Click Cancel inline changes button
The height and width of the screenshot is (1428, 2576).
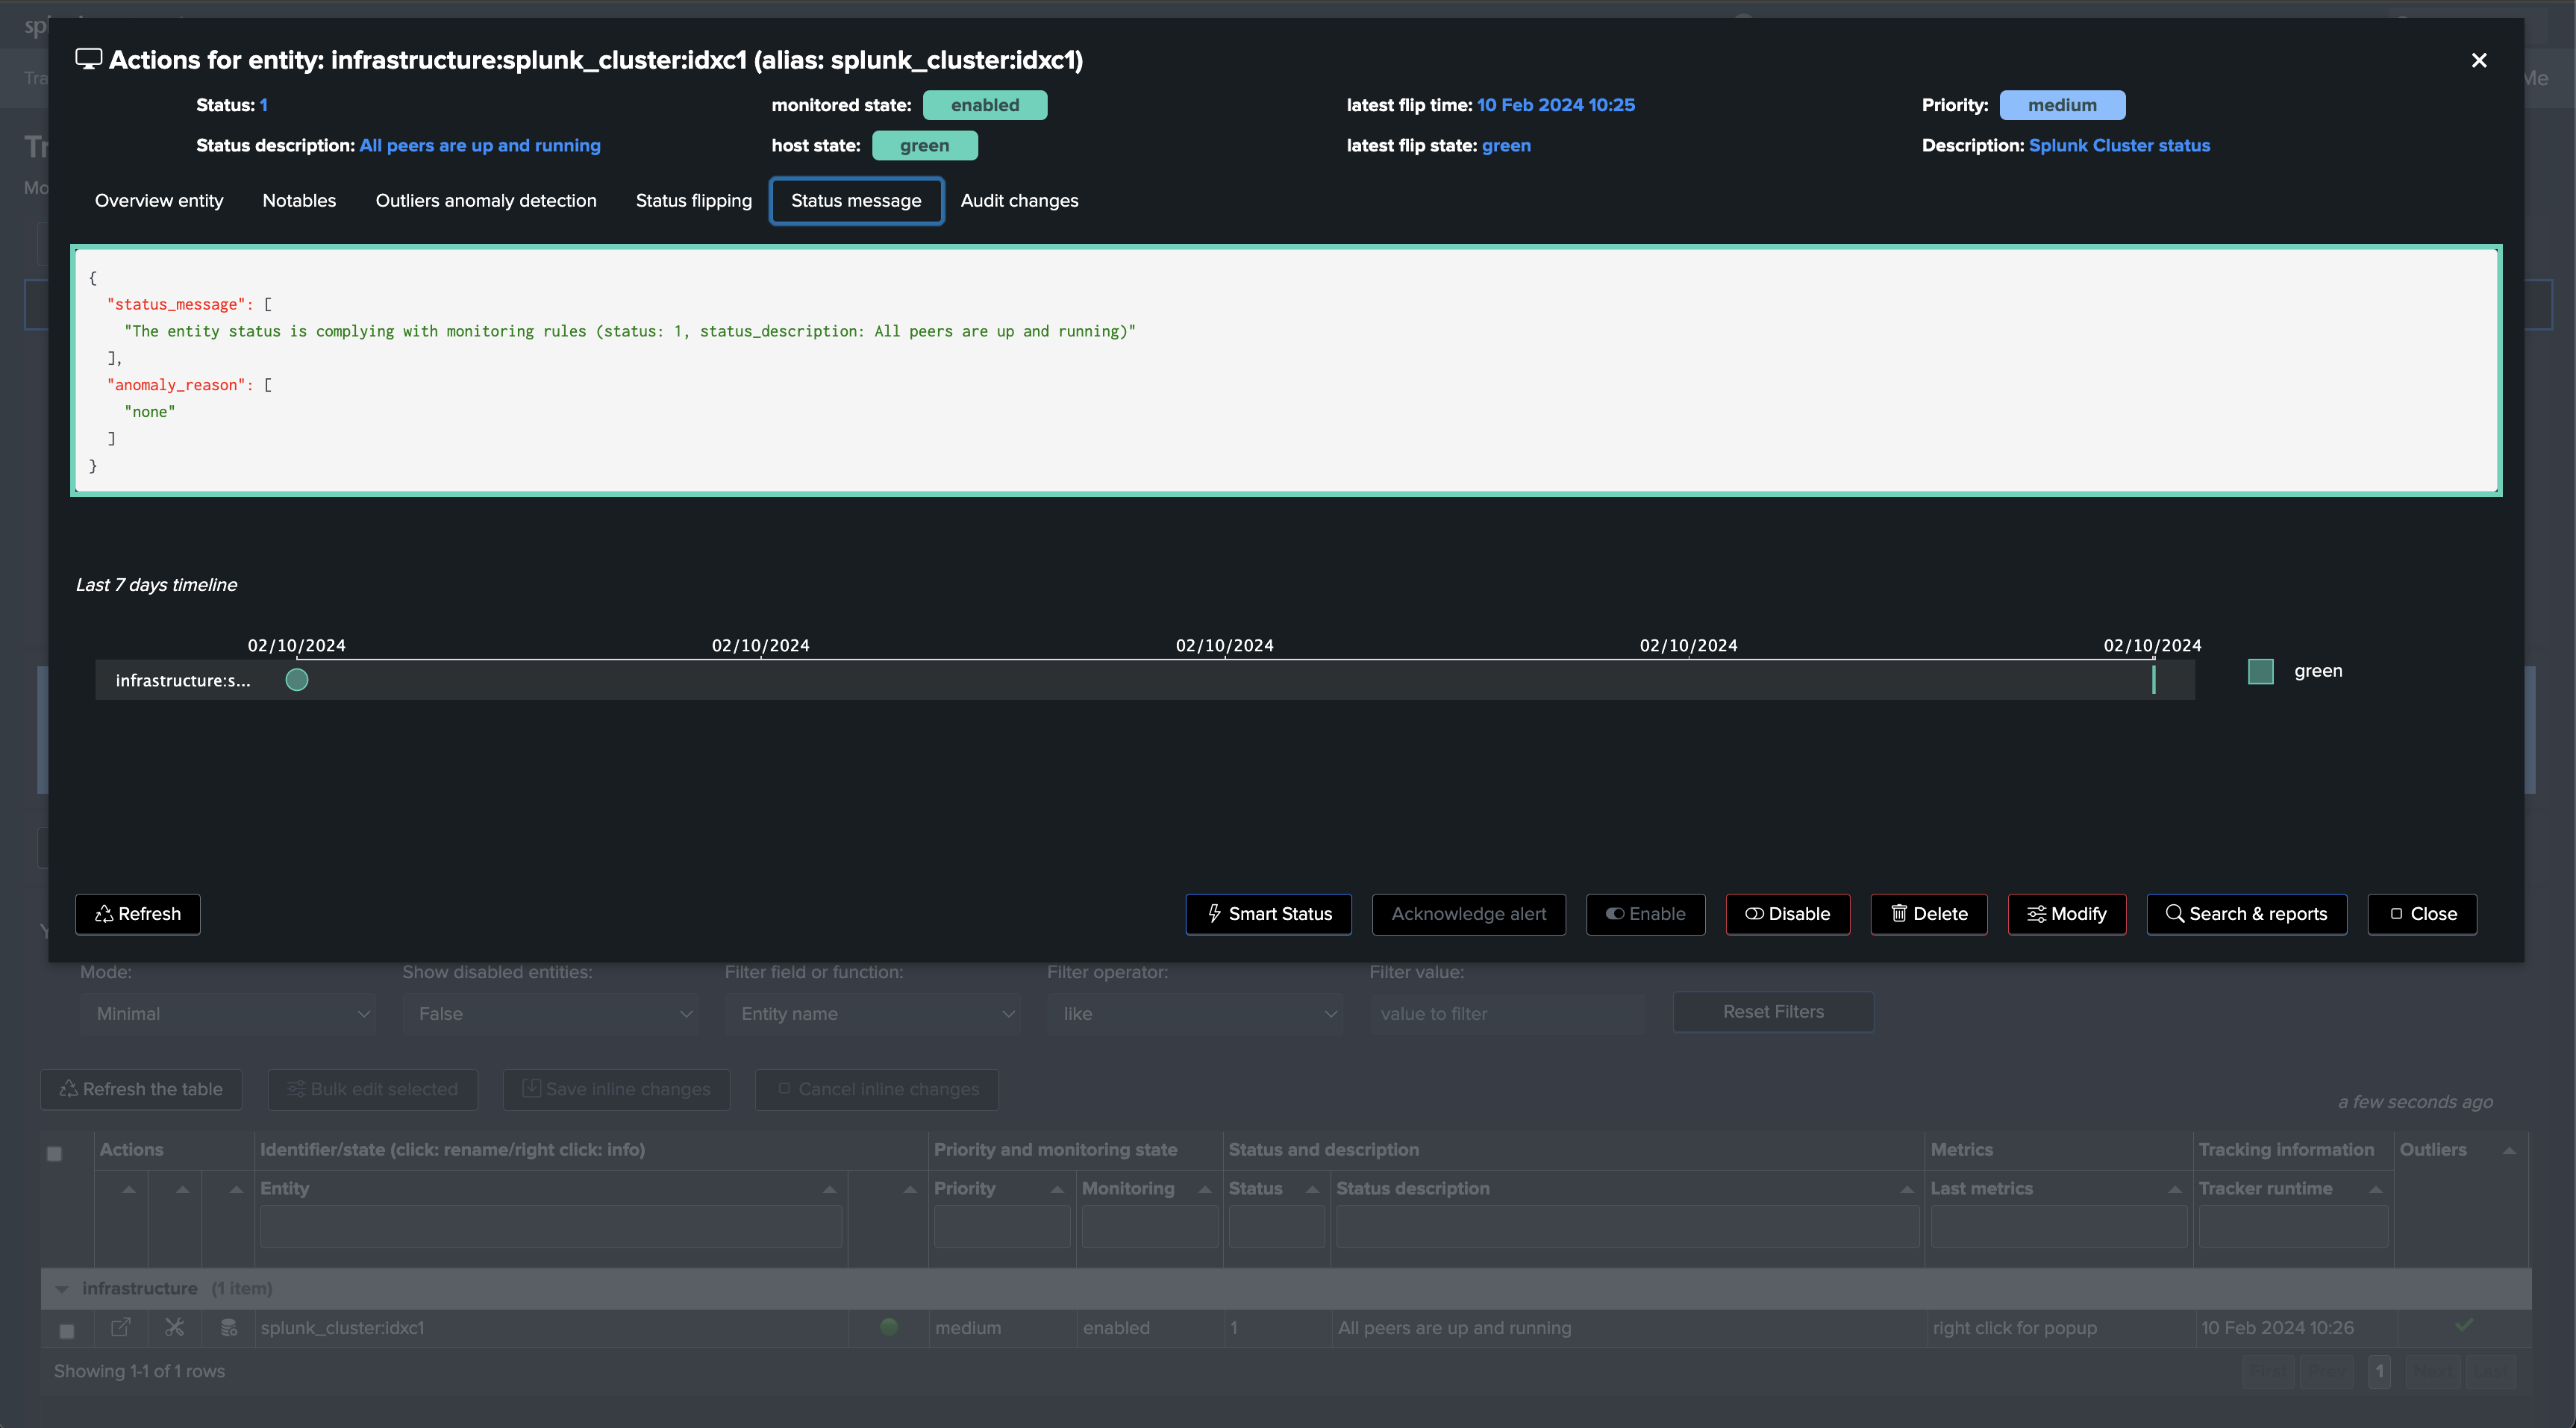(x=877, y=1090)
